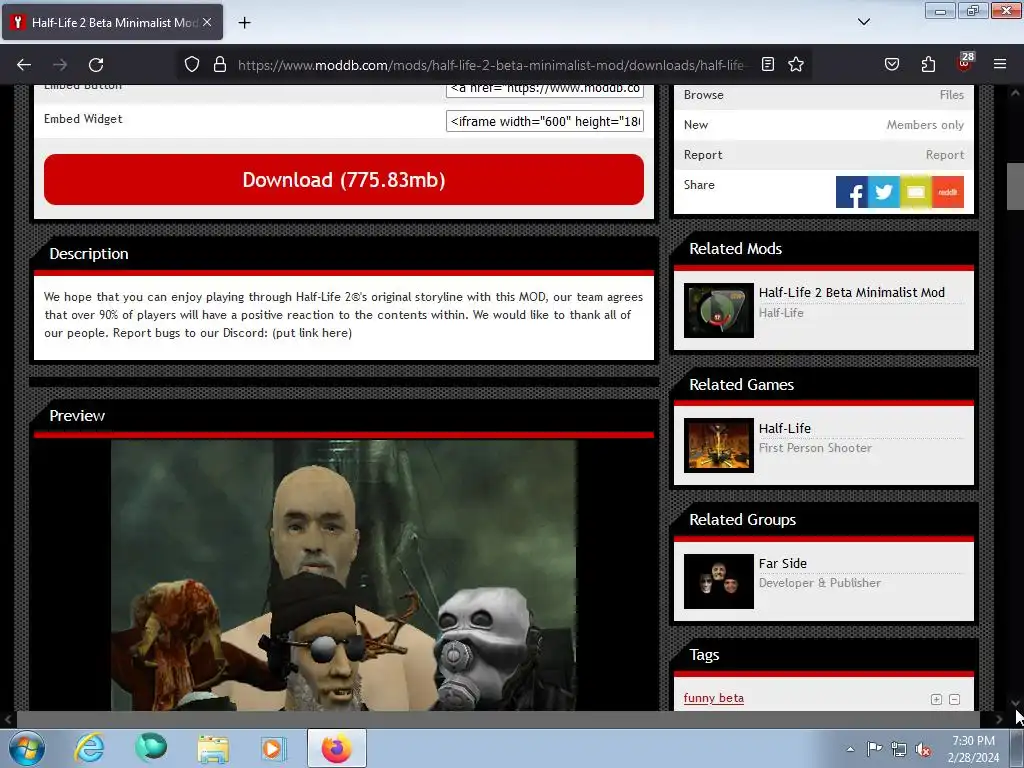Click the Far Side group thumbnail
1024x768 pixels.
pyautogui.click(x=718, y=581)
